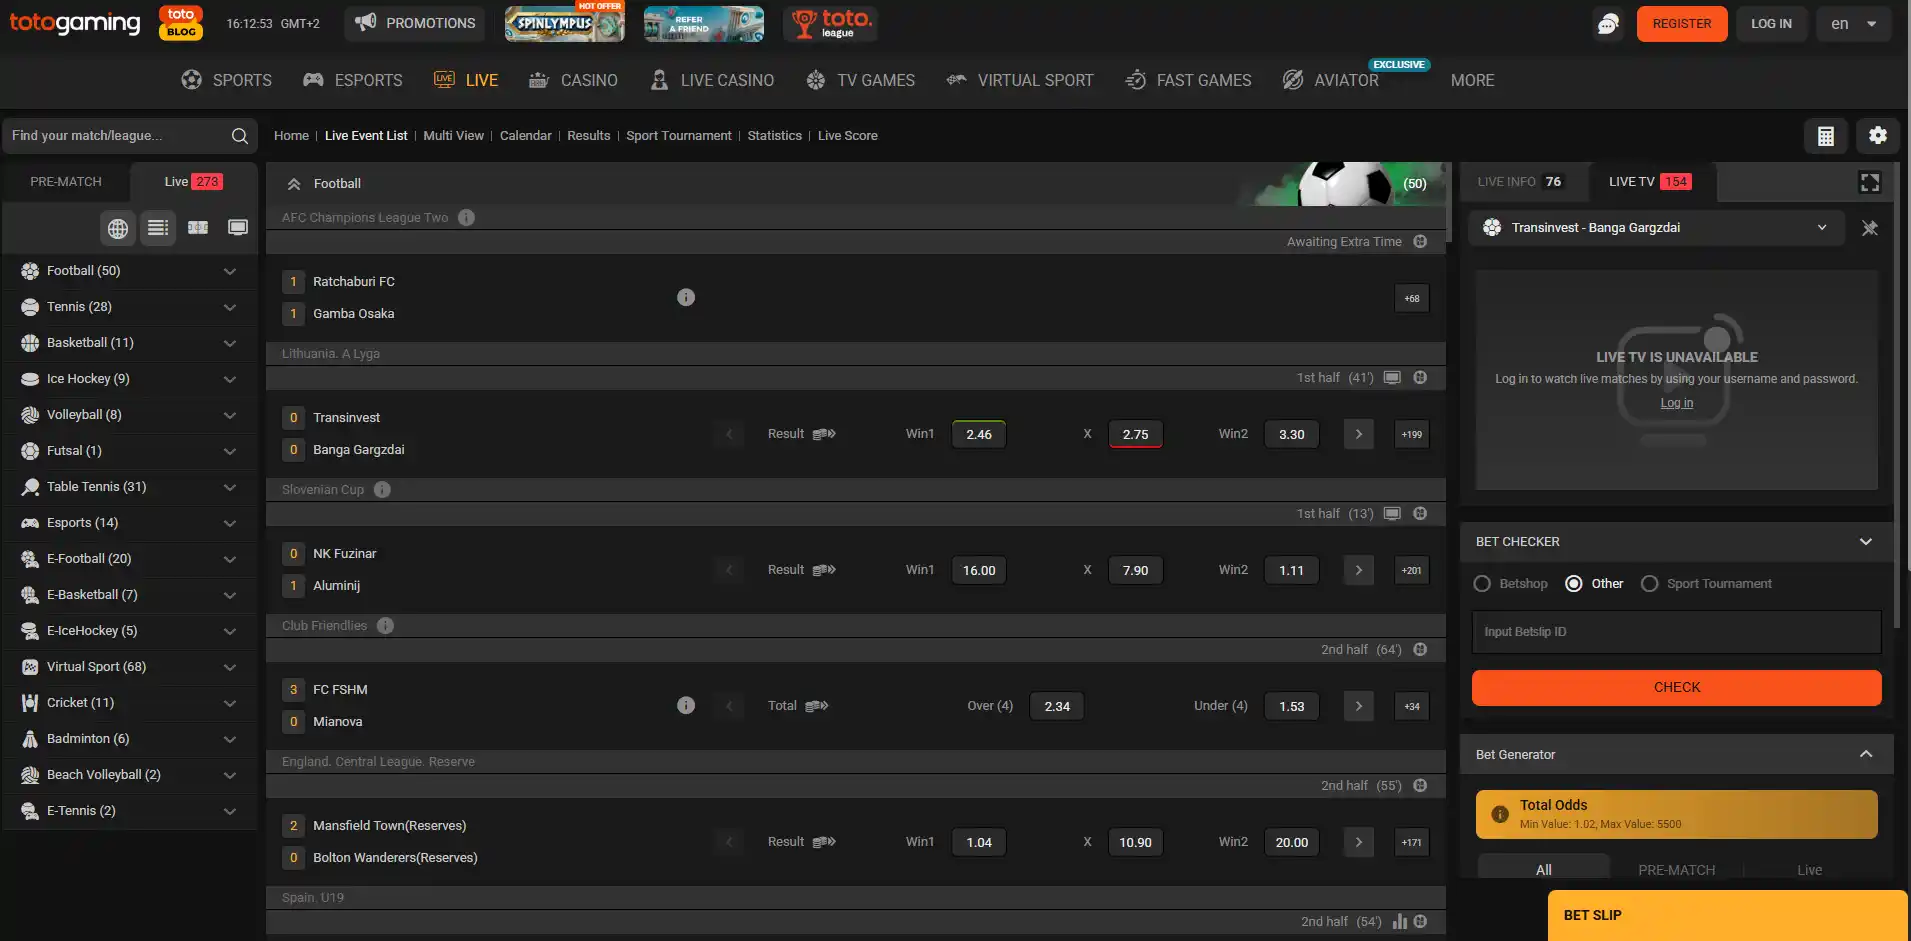Click the search magnifier icon
The width and height of the screenshot is (1911, 941).
click(240, 136)
